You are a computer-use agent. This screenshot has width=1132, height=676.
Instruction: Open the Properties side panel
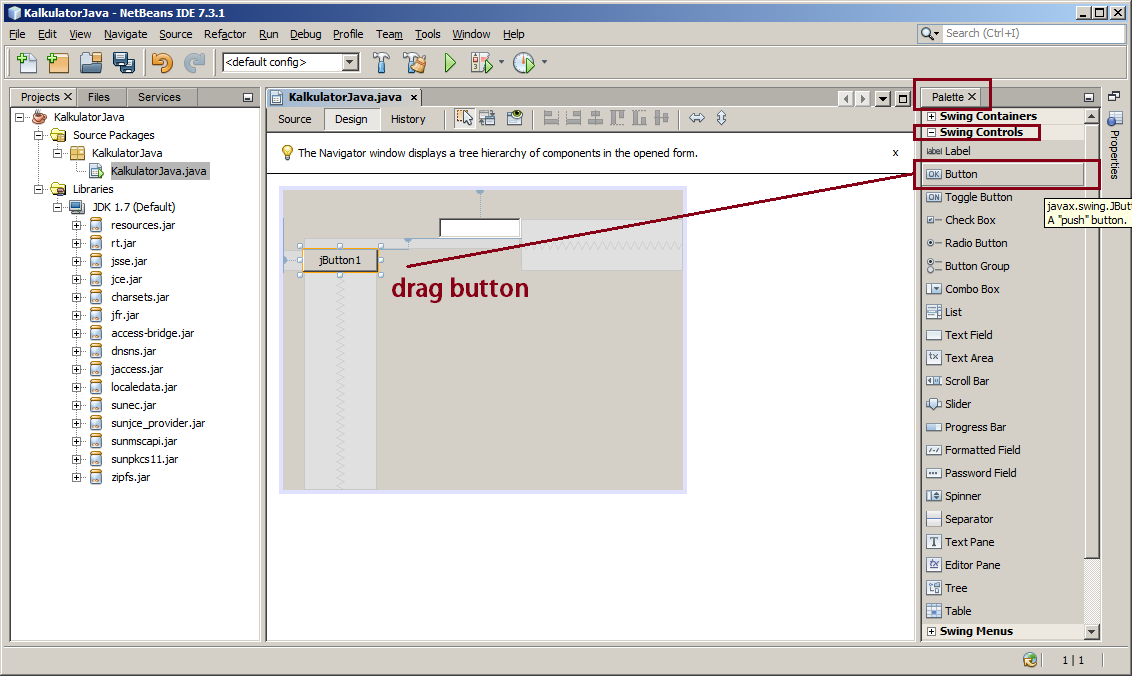coord(1115,147)
